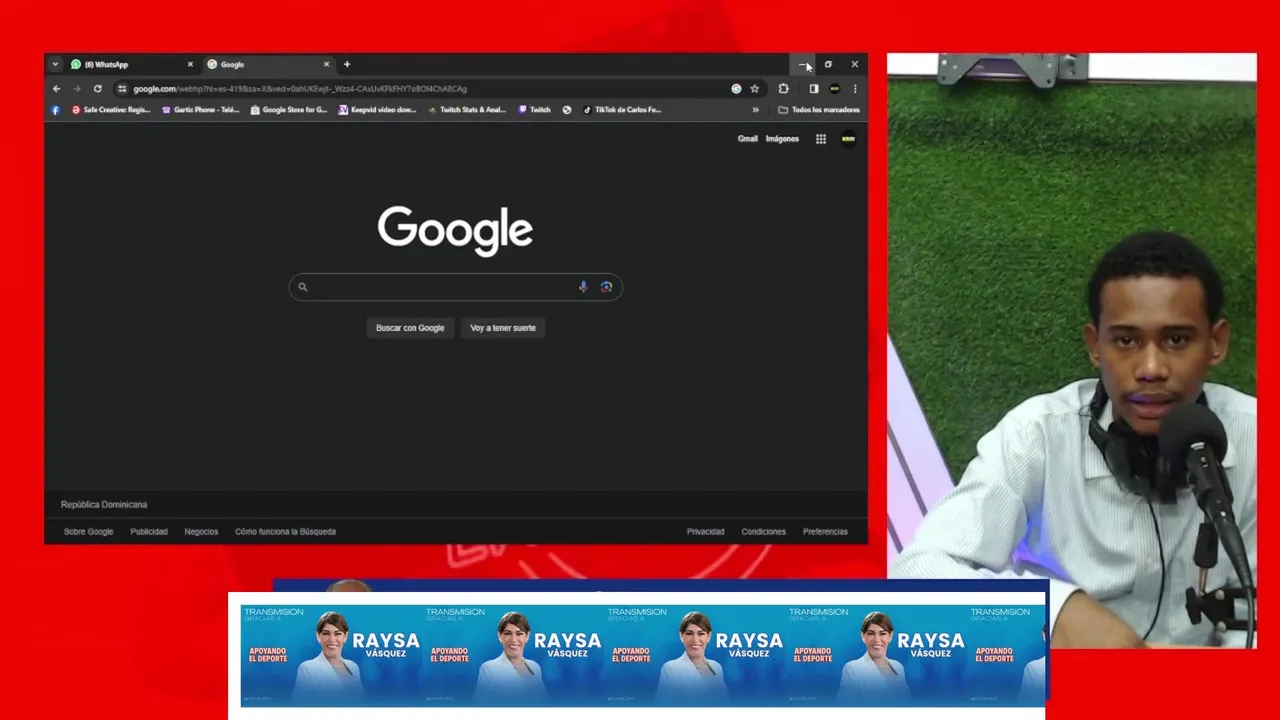Click the Google logo
Viewport: 1280px width, 720px height.
pyautogui.click(x=455, y=231)
